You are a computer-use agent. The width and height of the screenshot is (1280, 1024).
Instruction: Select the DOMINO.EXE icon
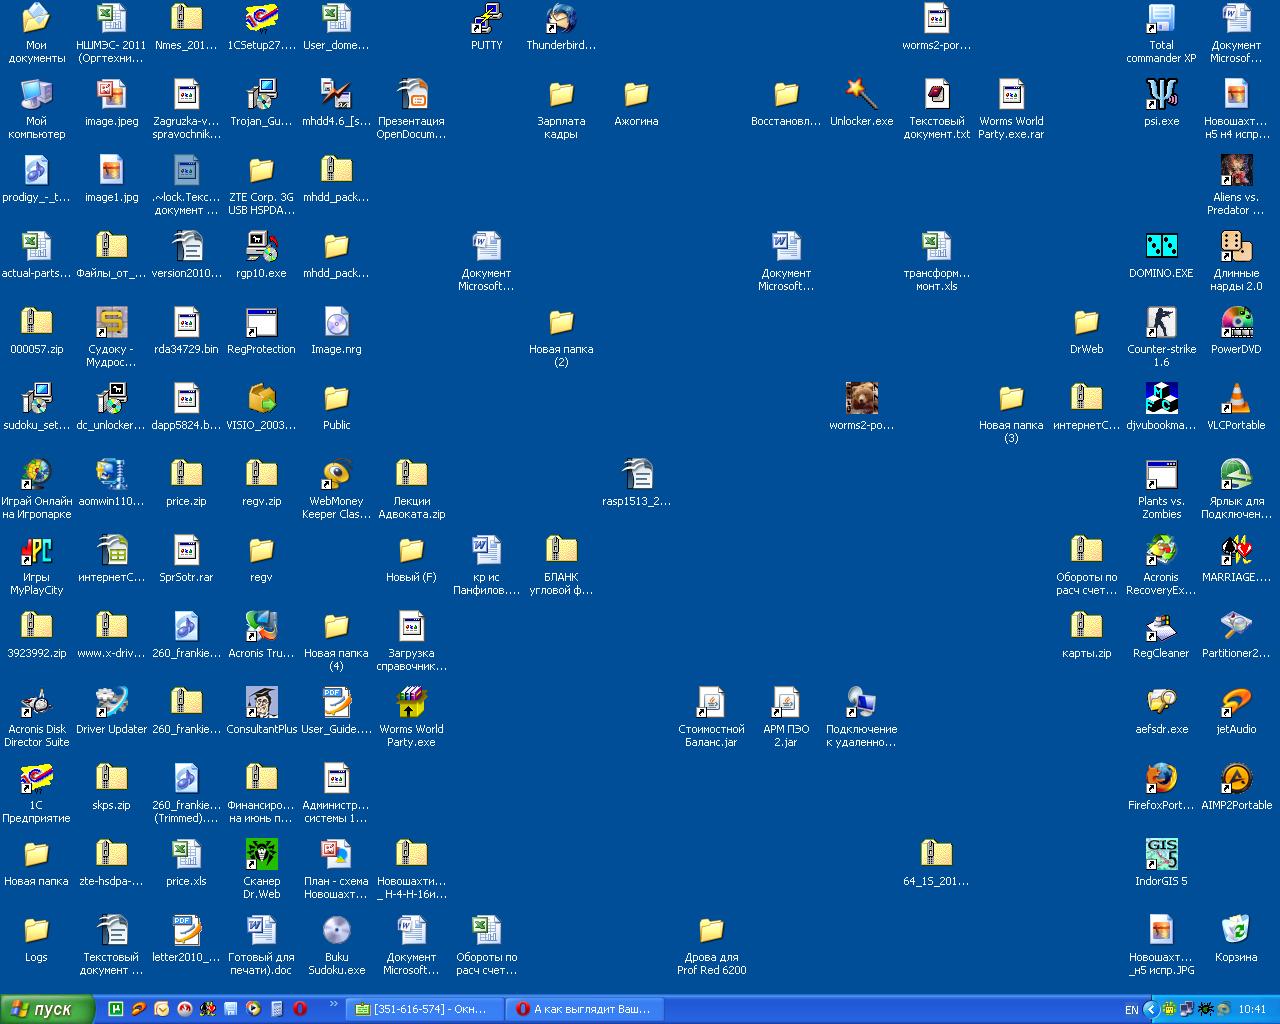click(x=1161, y=247)
